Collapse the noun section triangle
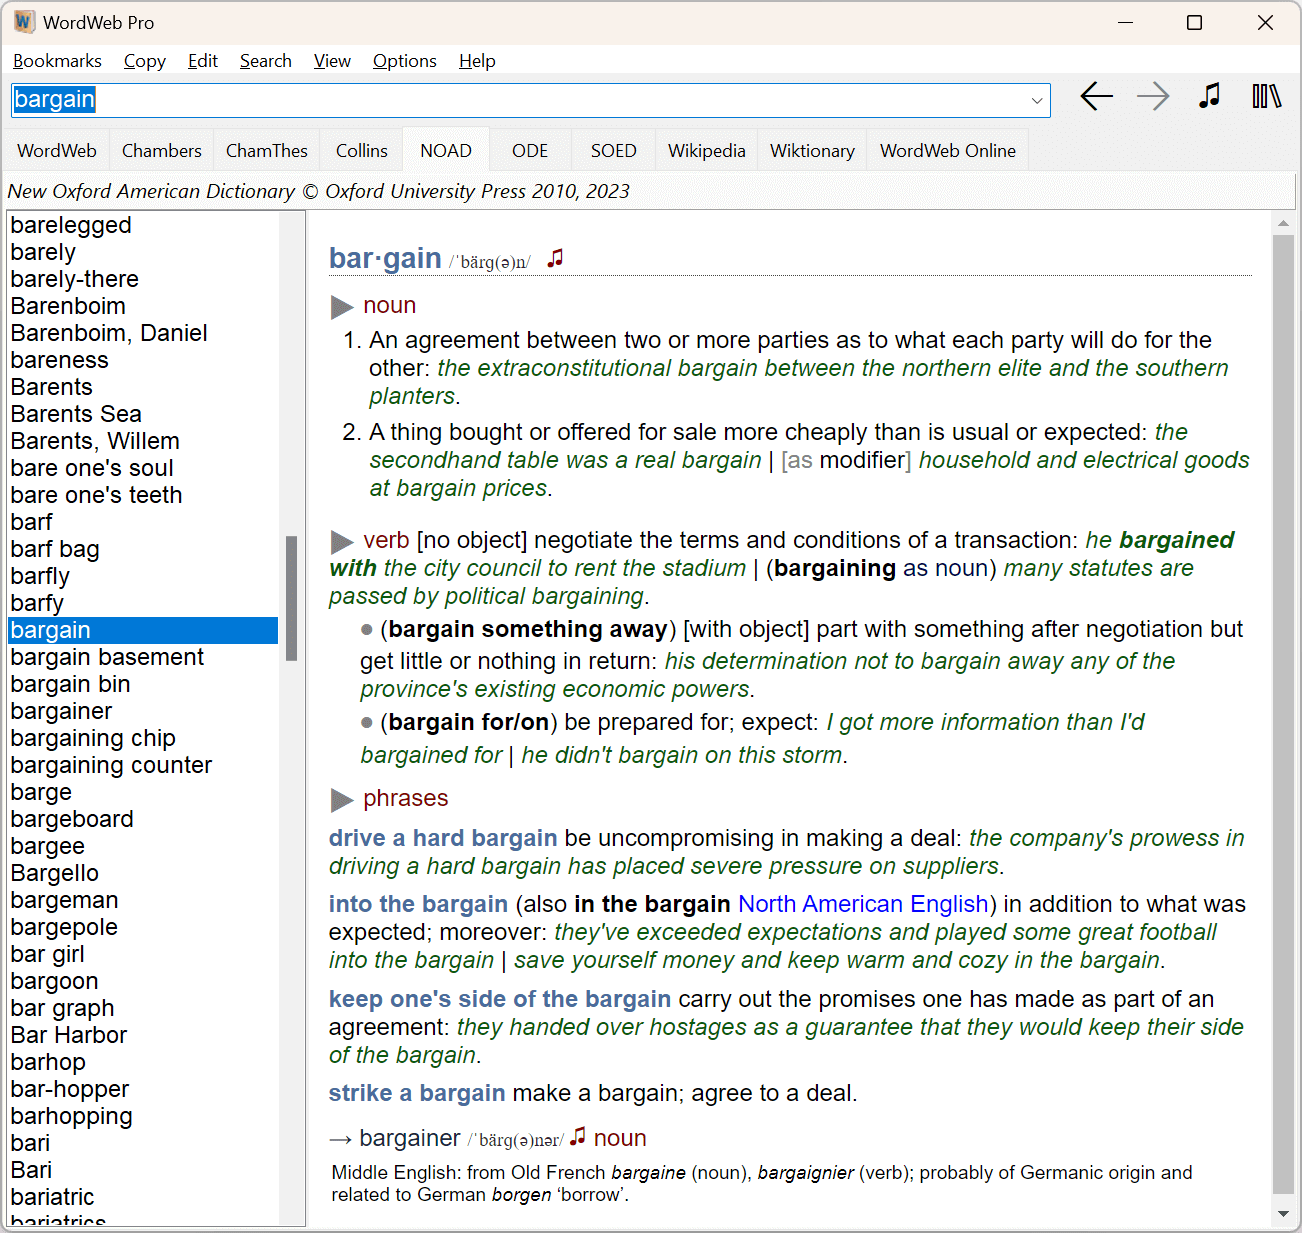The width and height of the screenshot is (1302, 1233). pos(342,306)
